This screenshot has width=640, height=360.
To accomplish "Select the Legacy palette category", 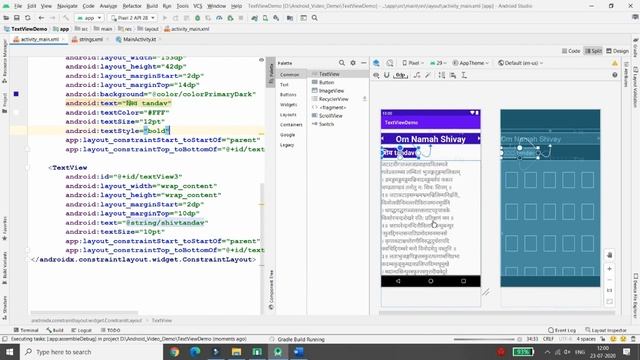I will tap(287, 145).
